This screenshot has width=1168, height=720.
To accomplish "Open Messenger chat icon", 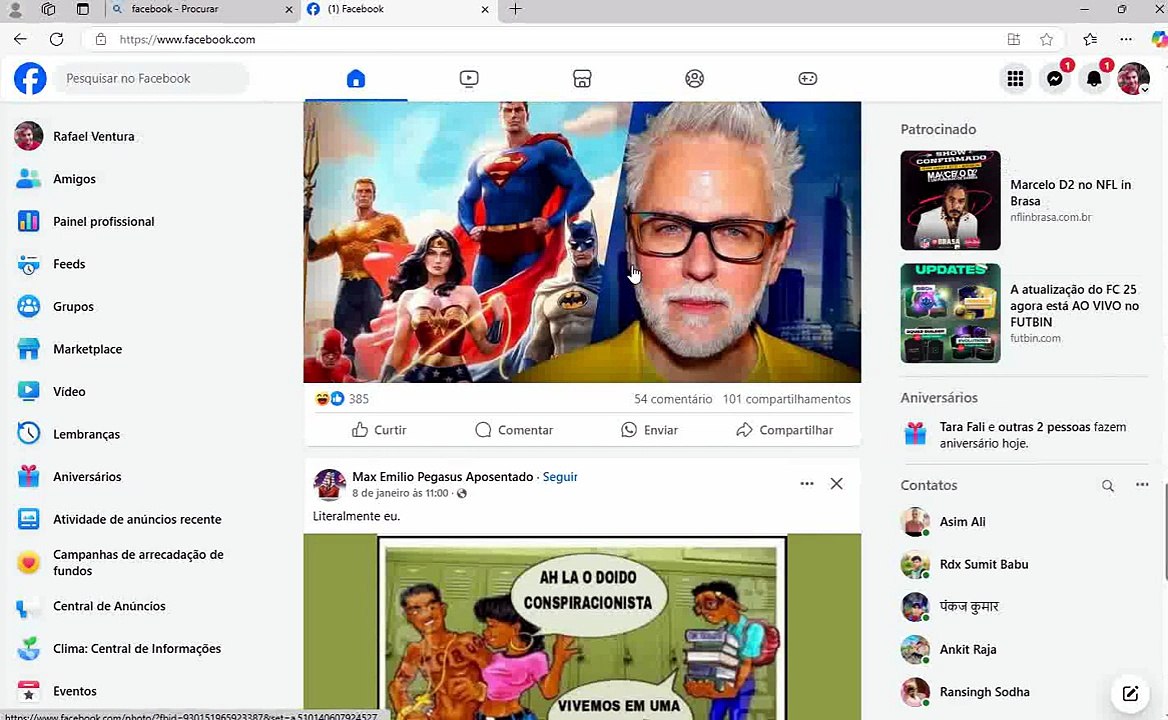I will coord(1055,79).
